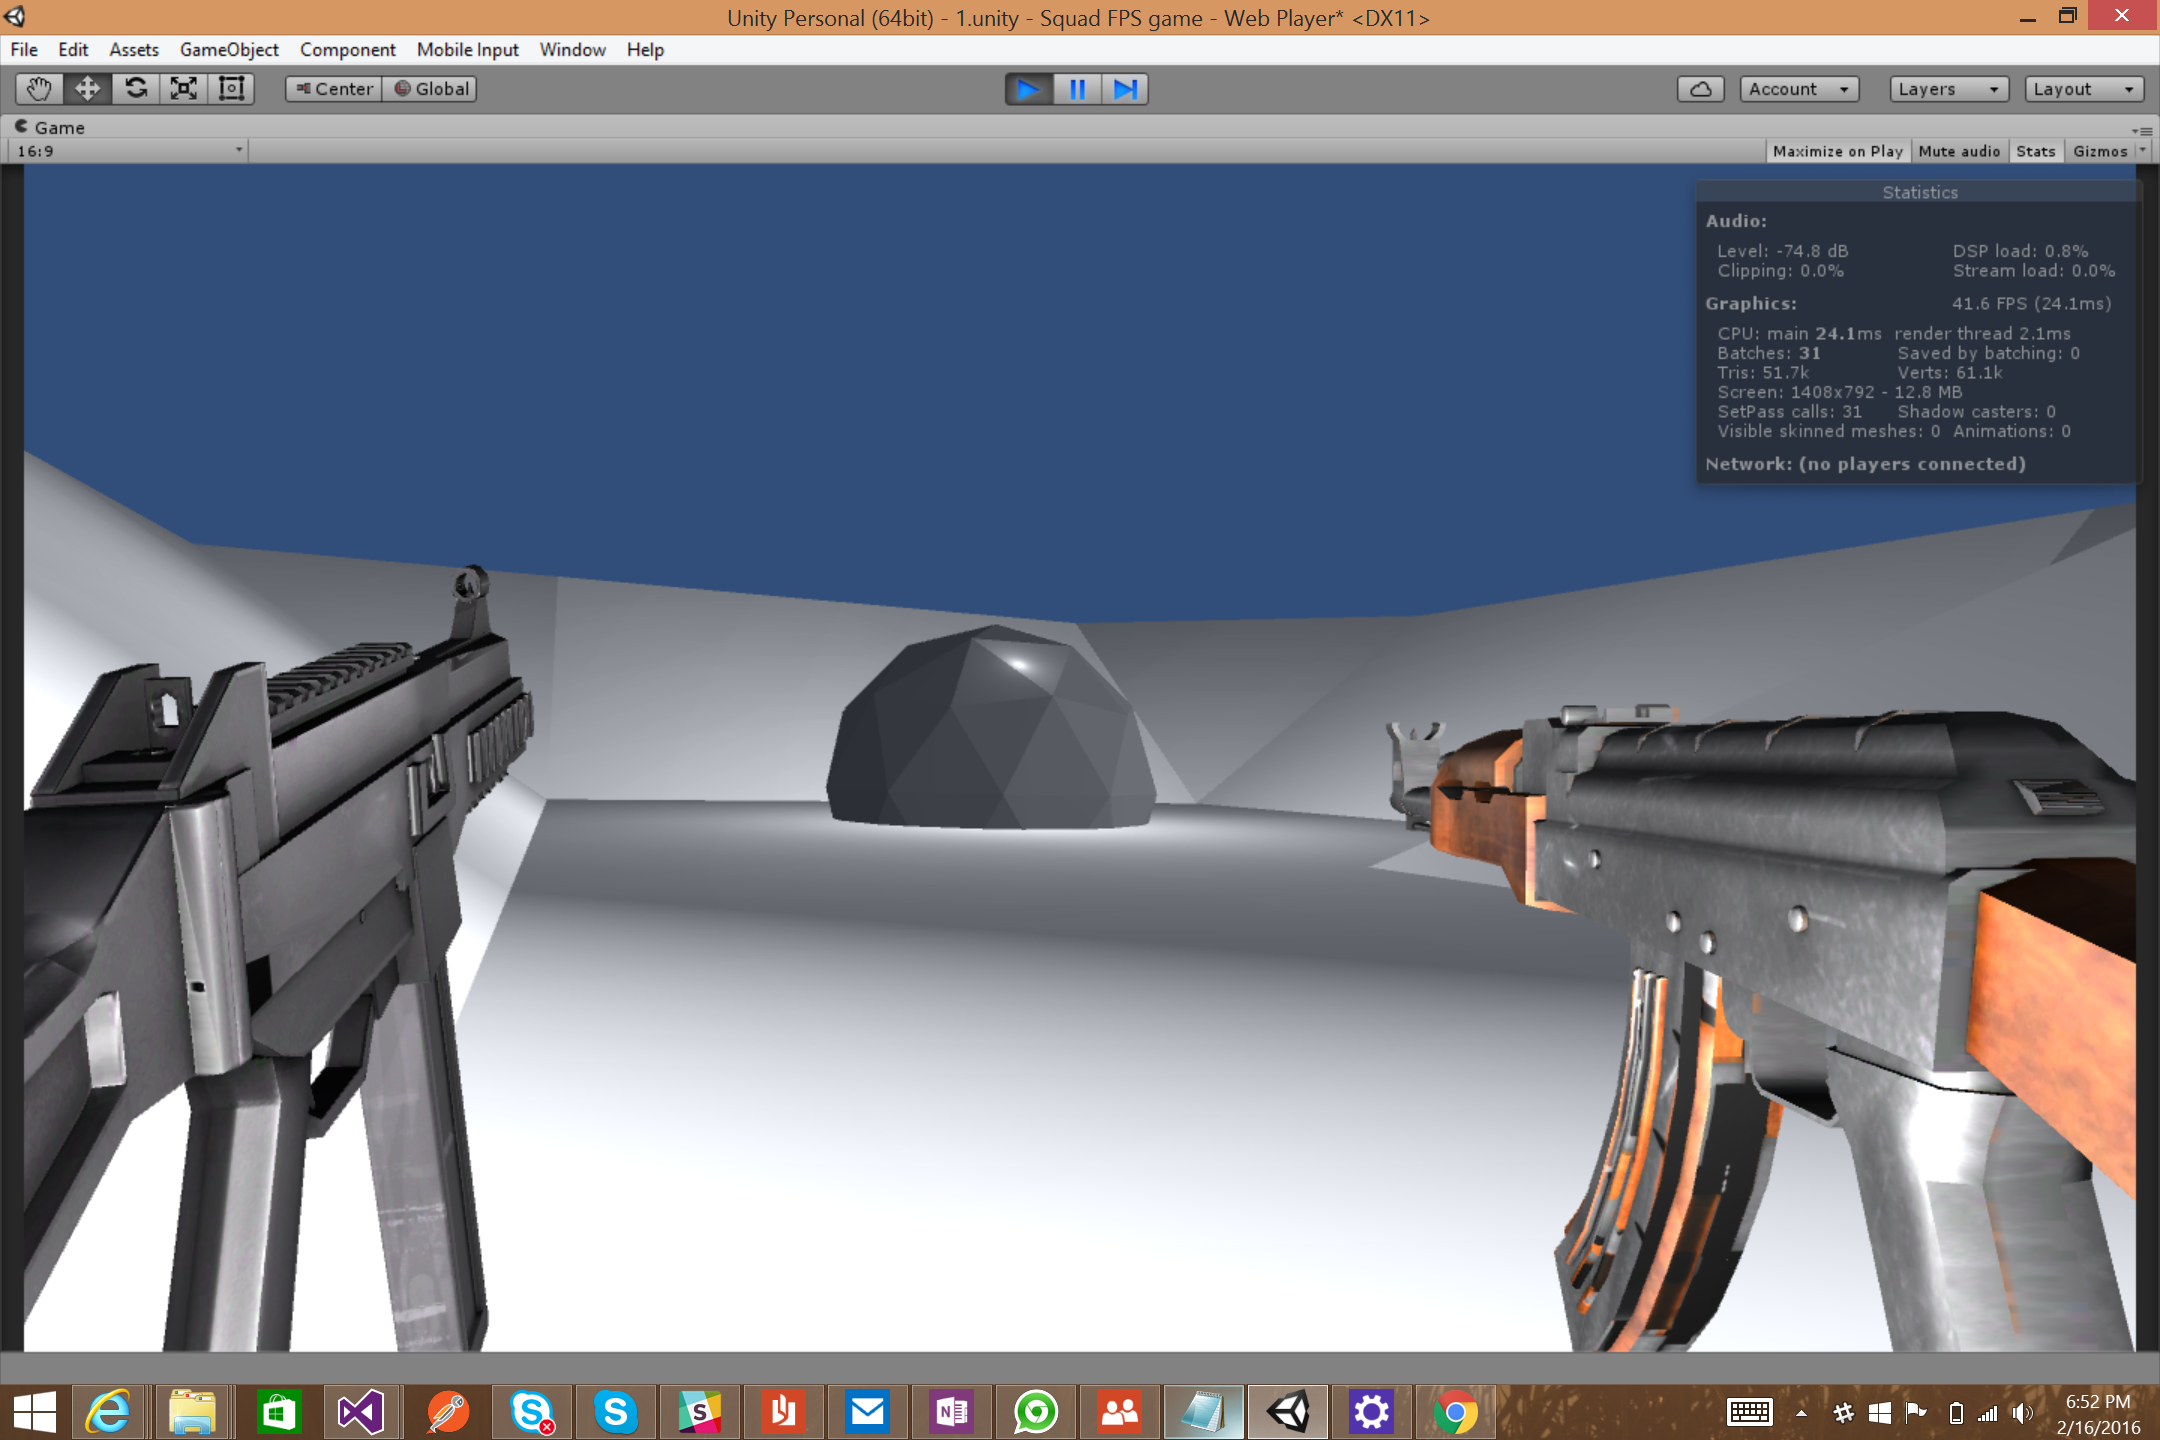Screen dimensions: 2160x1440
Task: Open the volume control in tray
Action: tap(2023, 1412)
